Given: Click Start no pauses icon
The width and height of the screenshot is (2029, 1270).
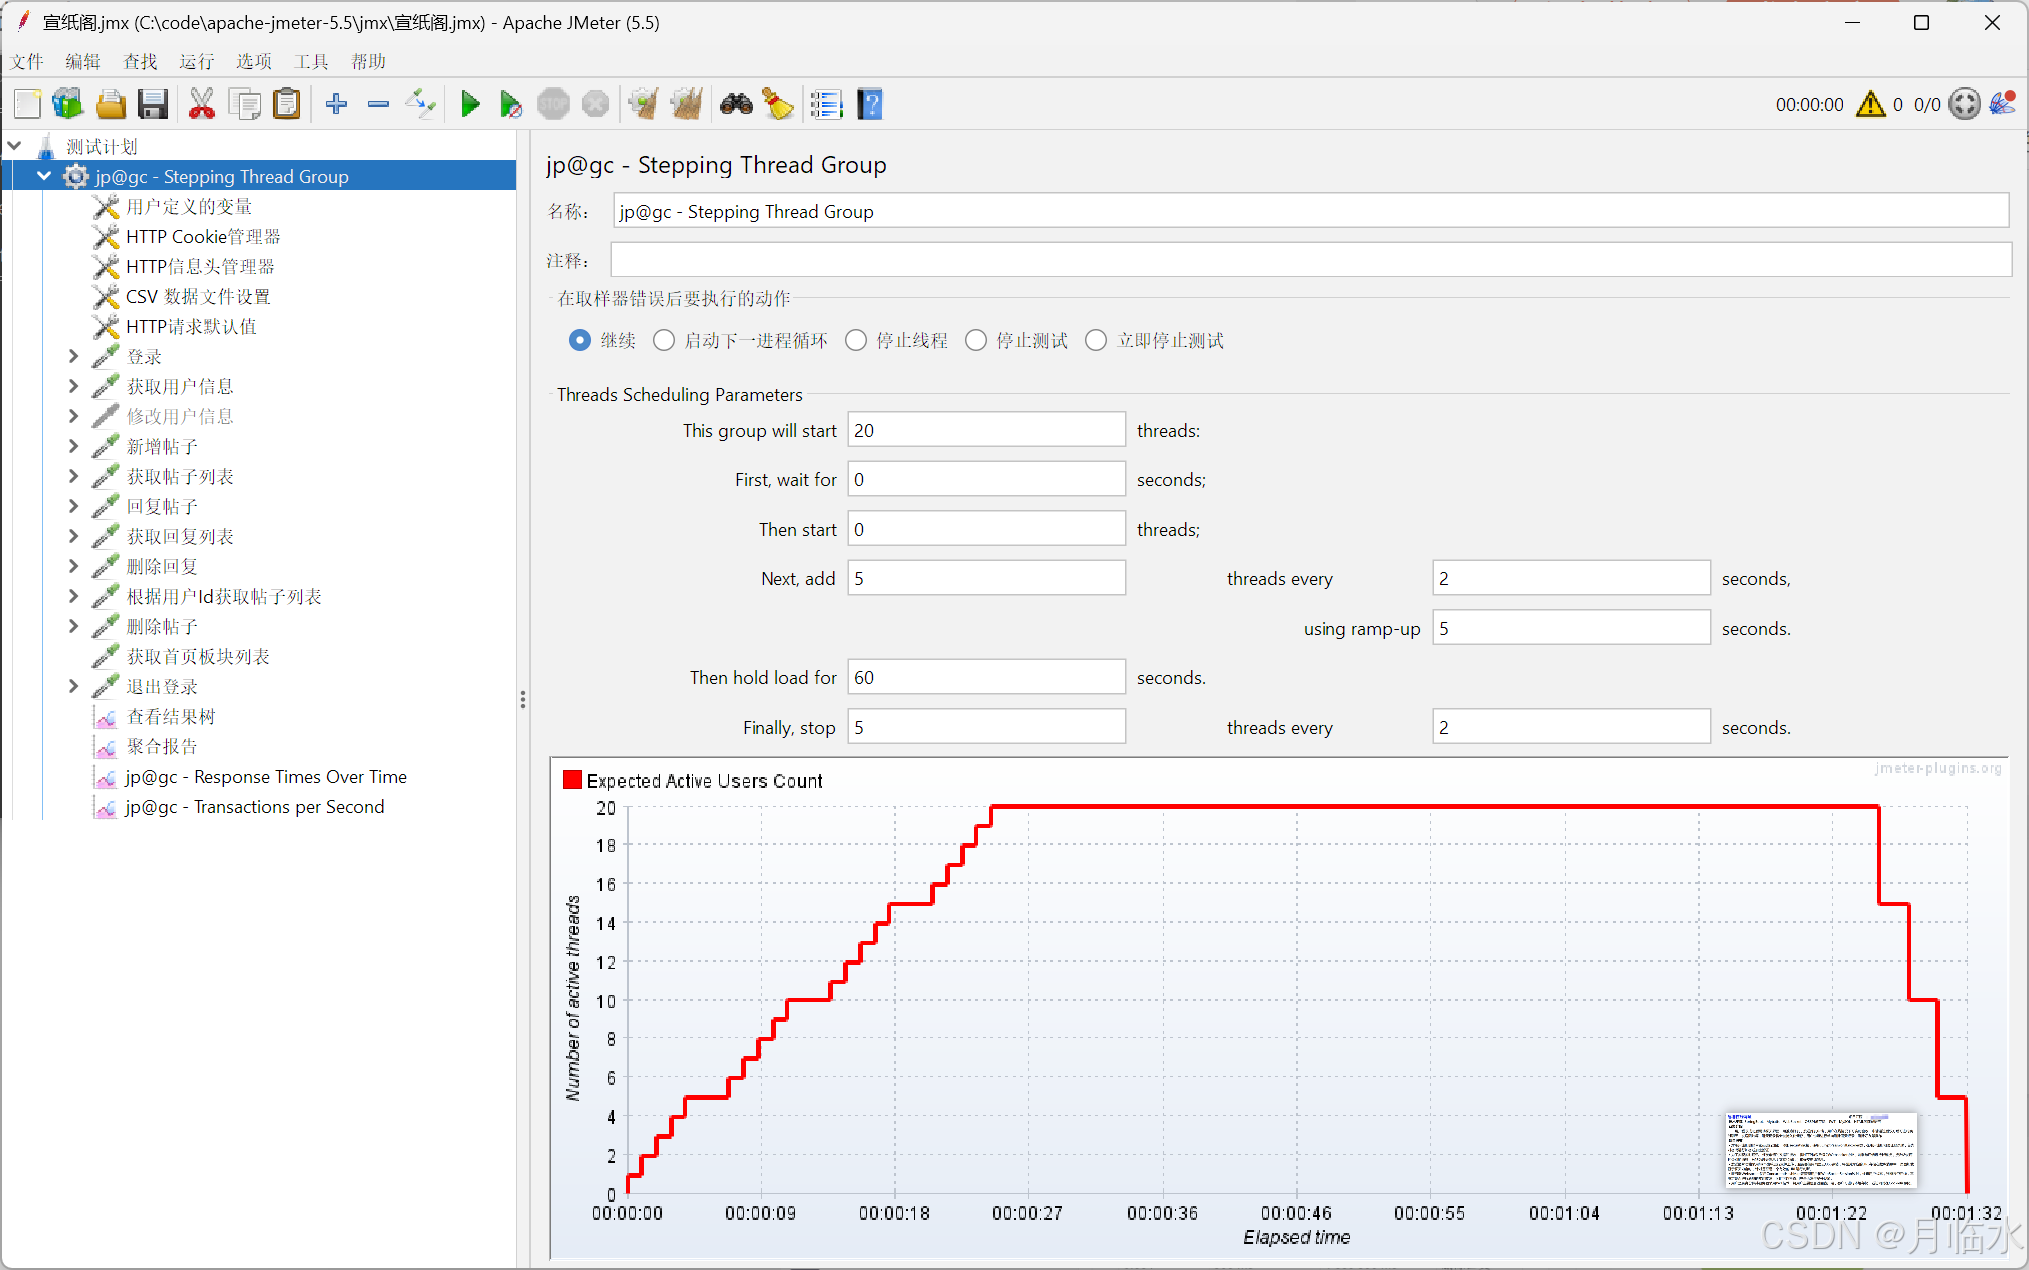Looking at the screenshot, I should tap(511, 104).
